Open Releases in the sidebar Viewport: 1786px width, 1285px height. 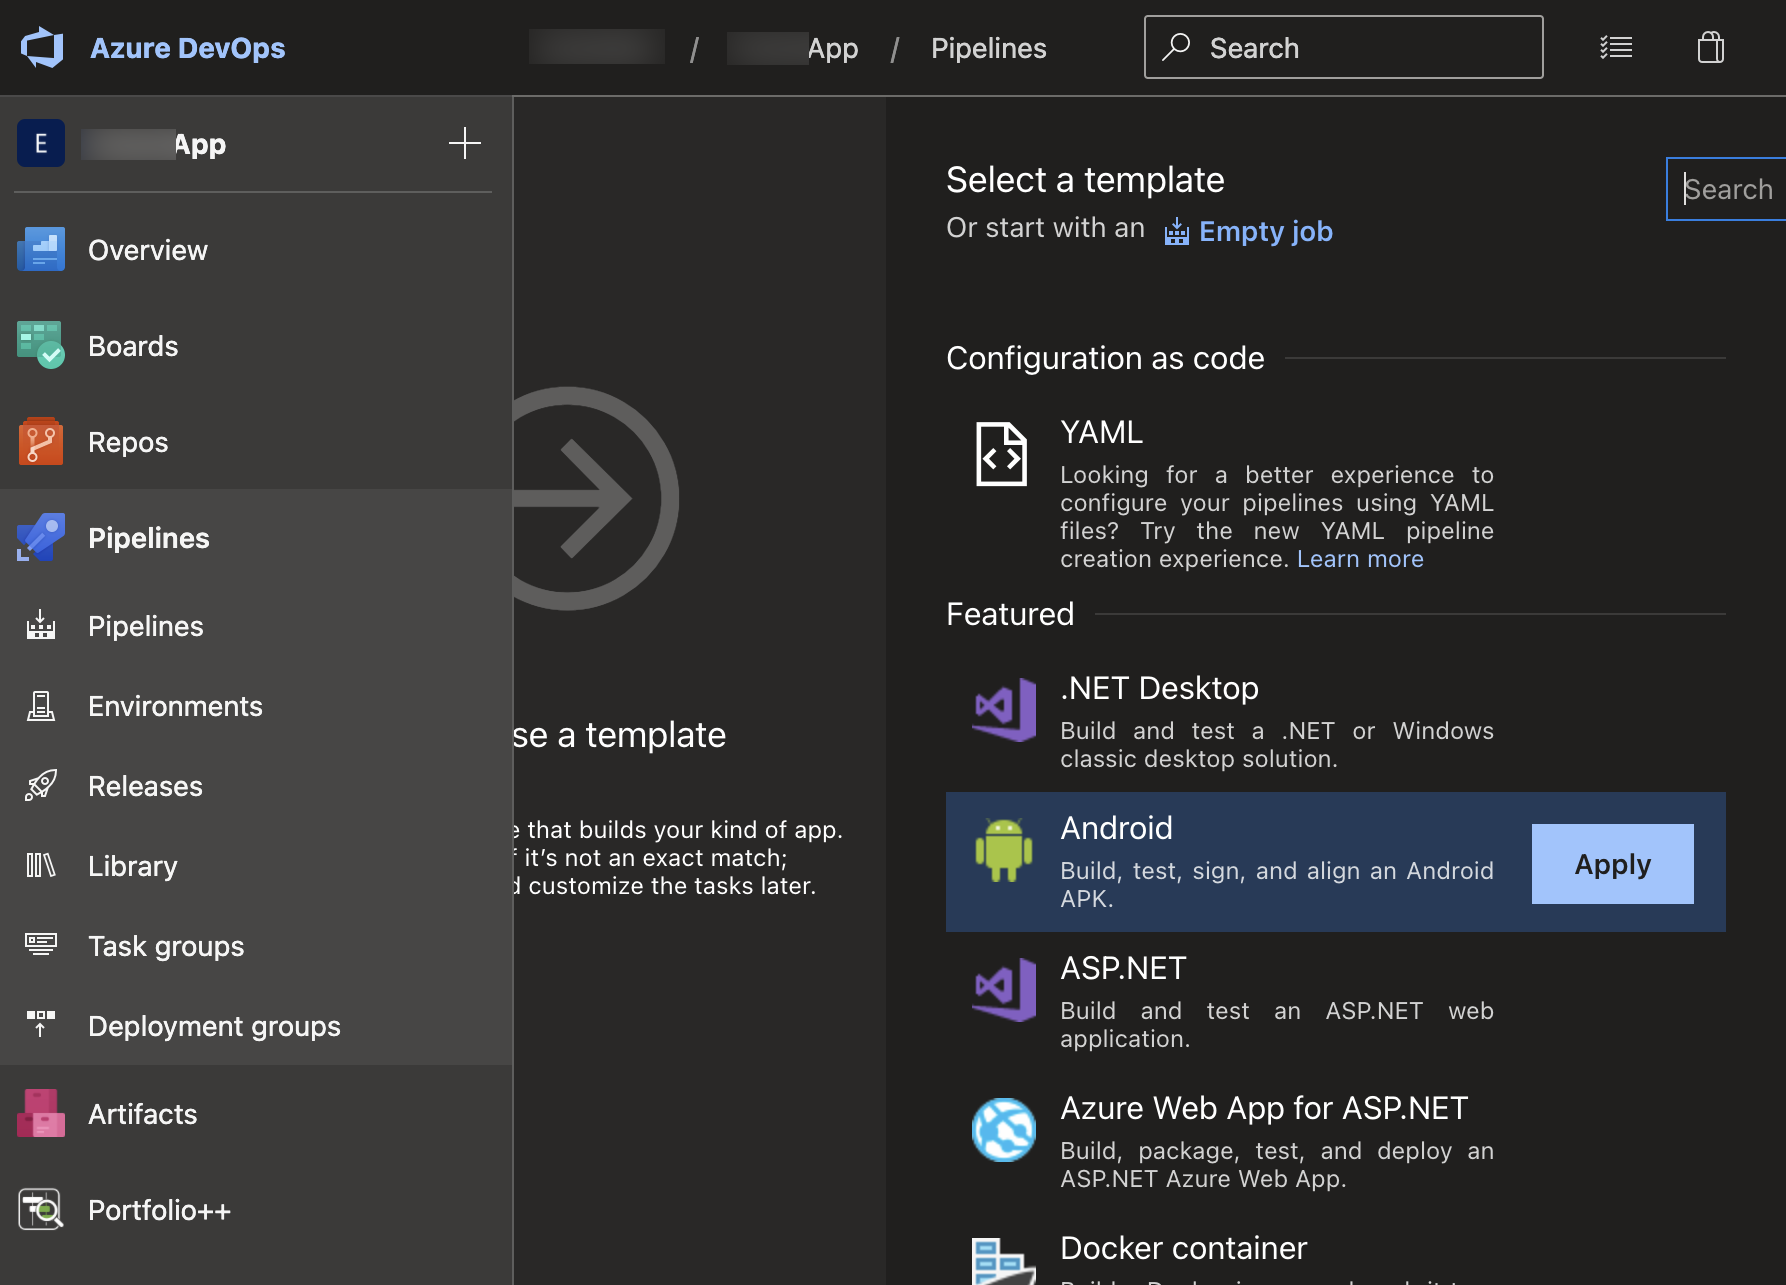(x=145, y=786)
